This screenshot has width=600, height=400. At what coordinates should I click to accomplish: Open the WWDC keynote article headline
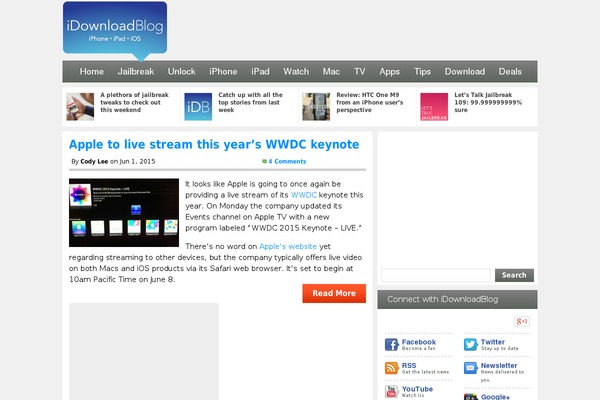214,145
